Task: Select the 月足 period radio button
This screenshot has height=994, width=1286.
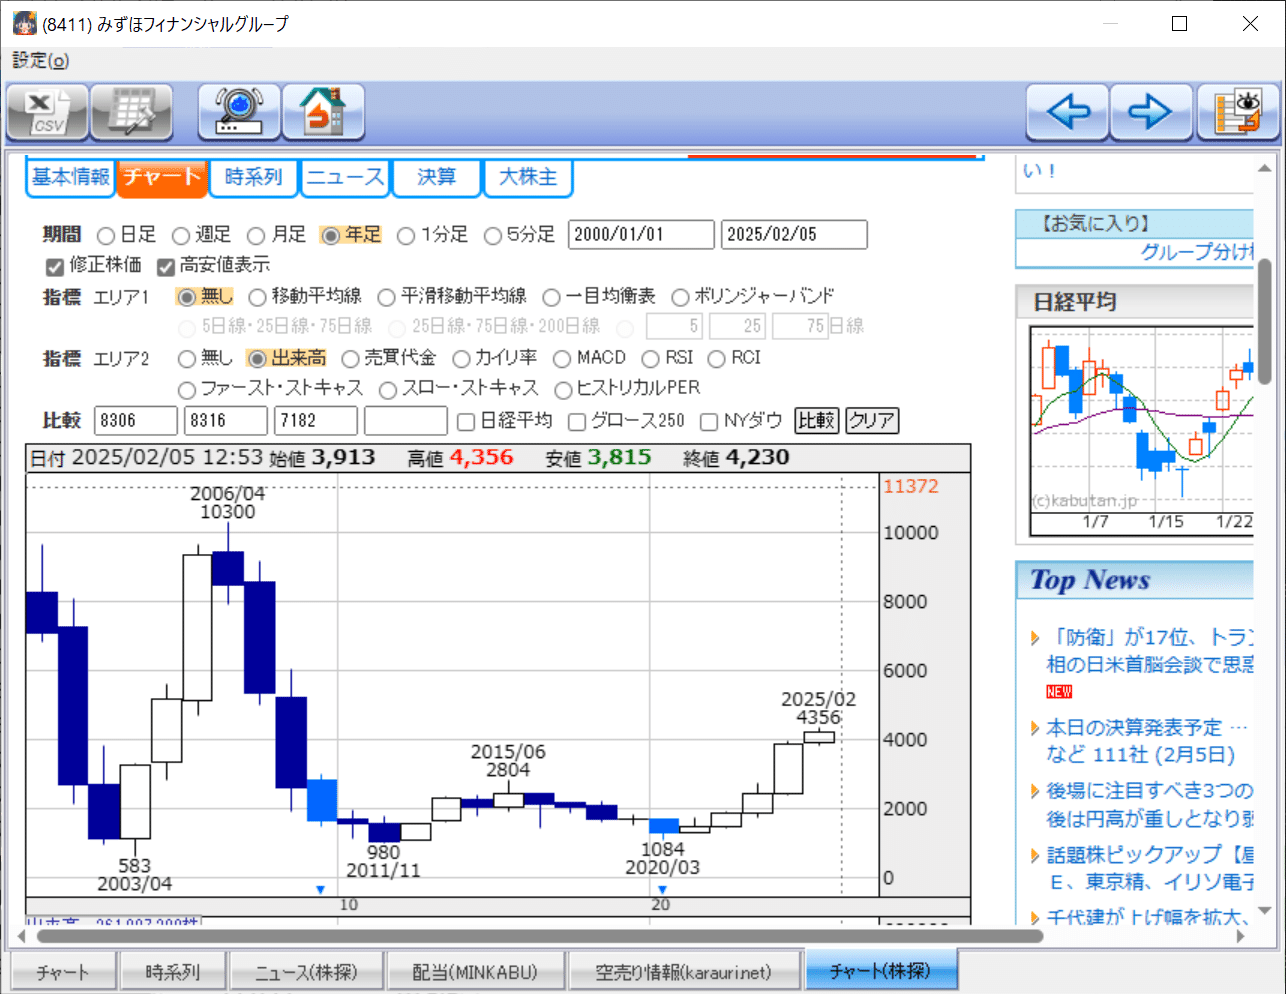Action: (256, 235)
